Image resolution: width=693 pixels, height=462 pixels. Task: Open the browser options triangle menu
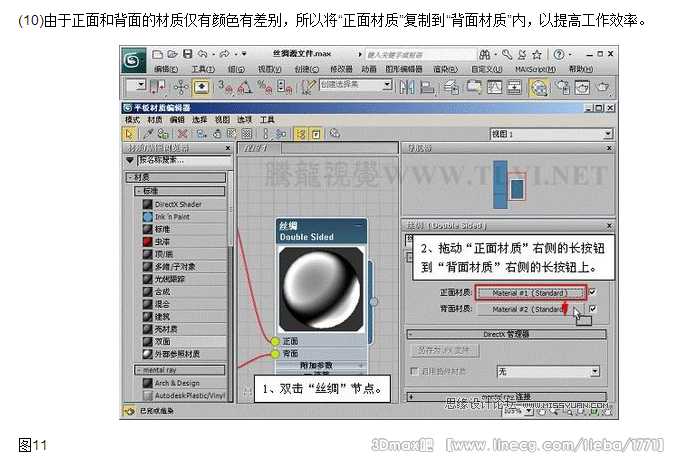(x=130, y=160)
